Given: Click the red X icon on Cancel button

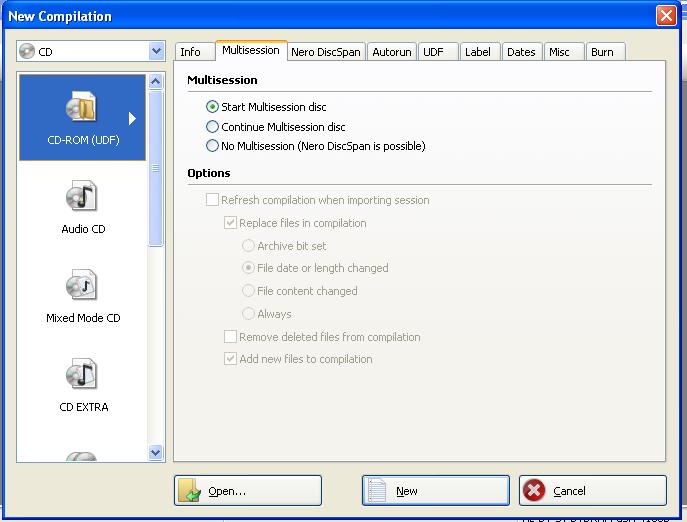Looking at the screenshot, I should pyautogui.click(x=534, y=490).
